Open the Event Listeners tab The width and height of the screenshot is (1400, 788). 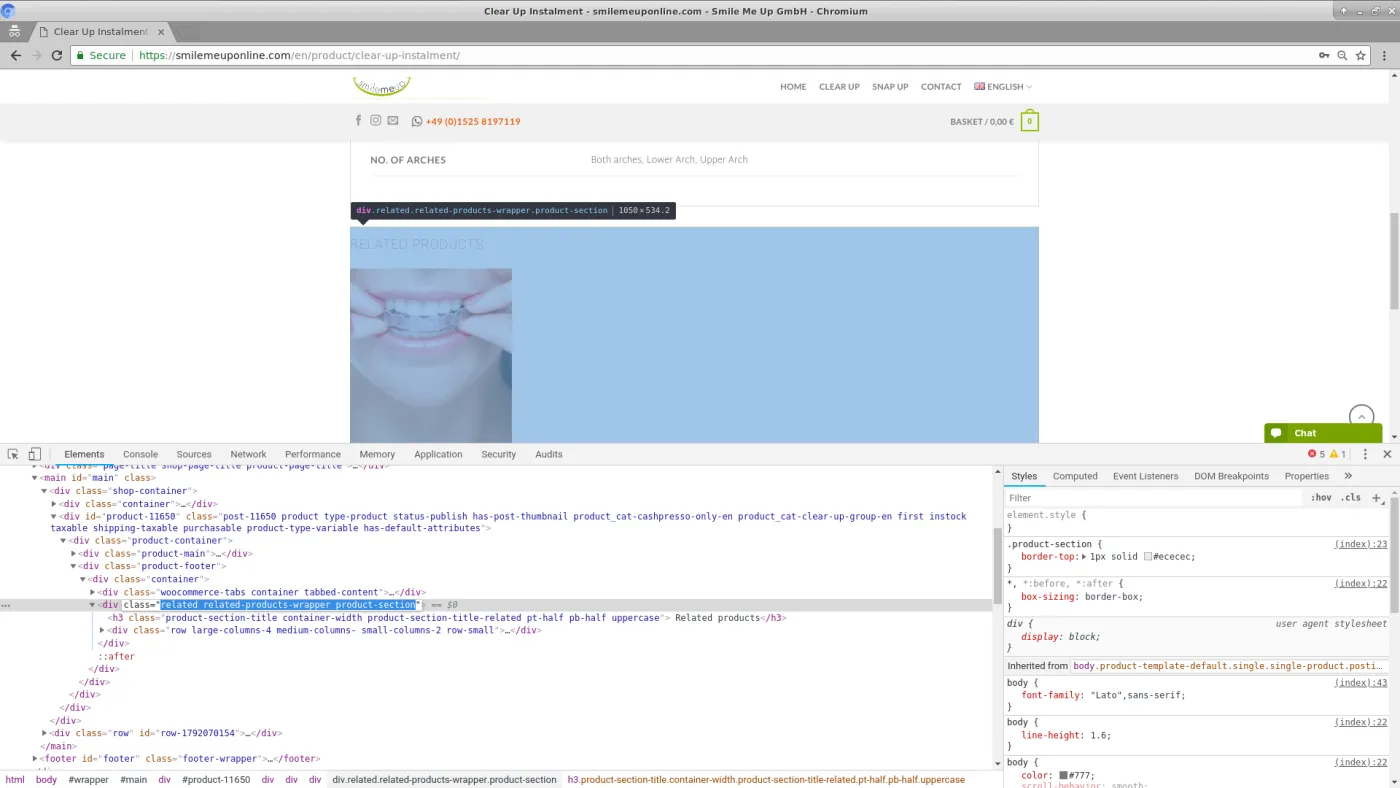click(x=1145, y=476)
